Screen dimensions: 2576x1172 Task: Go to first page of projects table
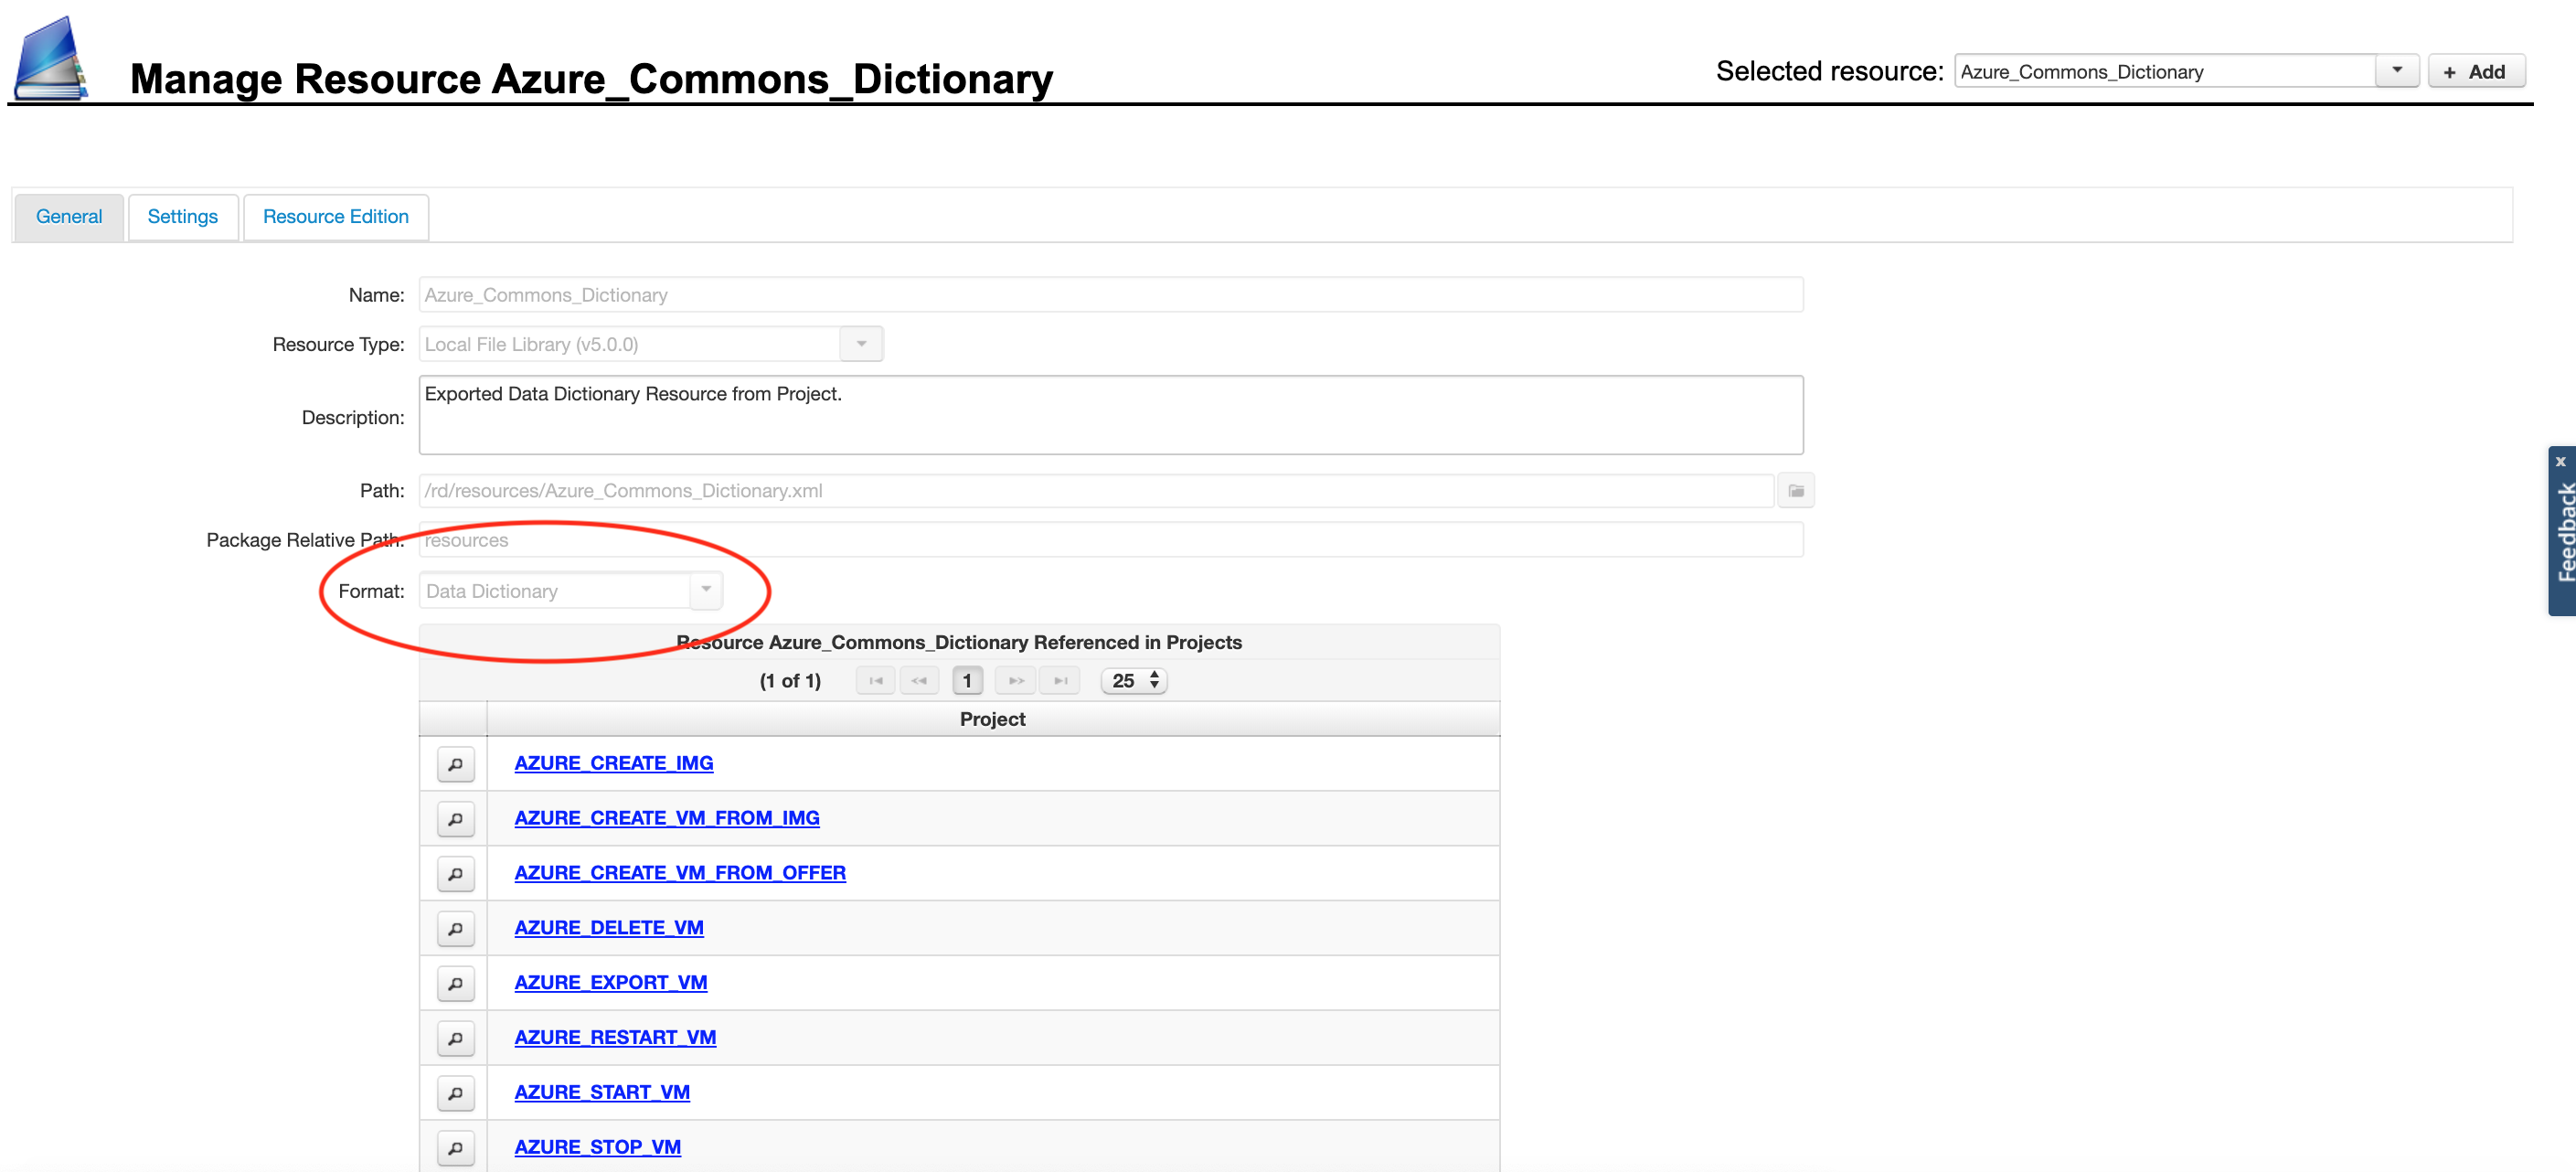[x=876, y=681]
